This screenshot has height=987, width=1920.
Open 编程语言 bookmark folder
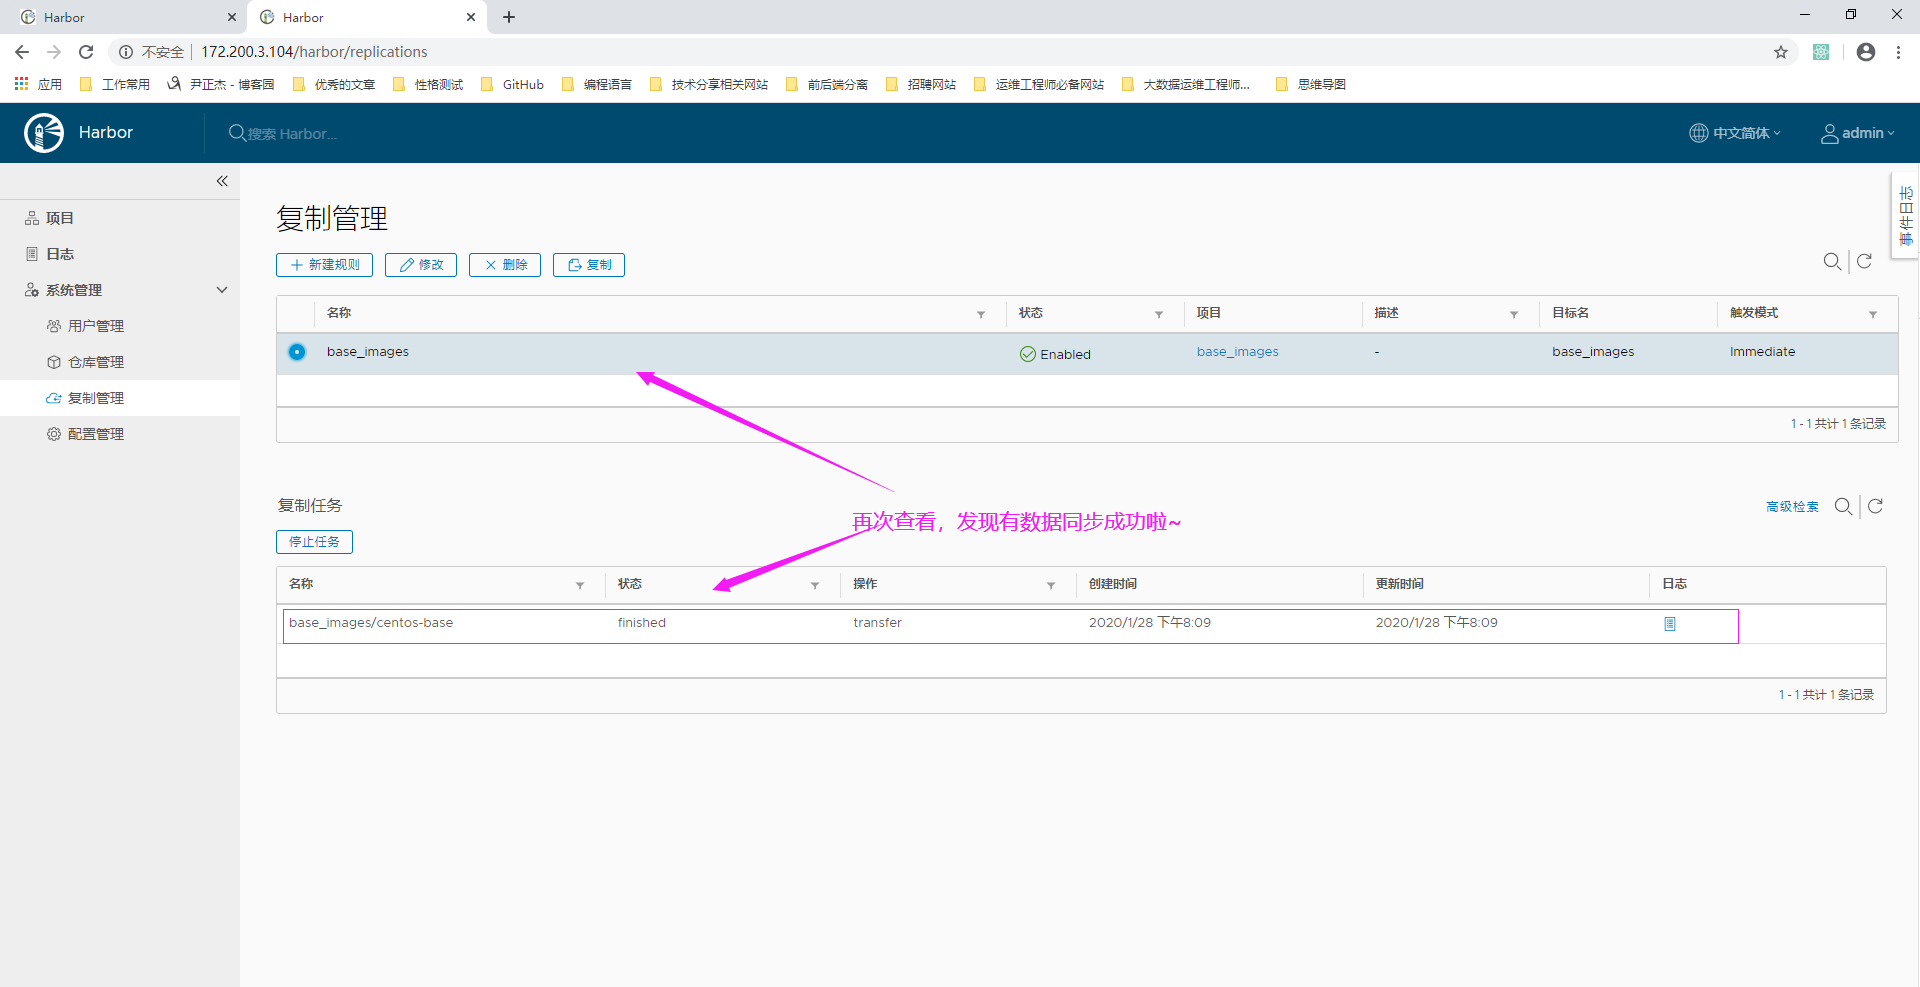pos(597,84)
